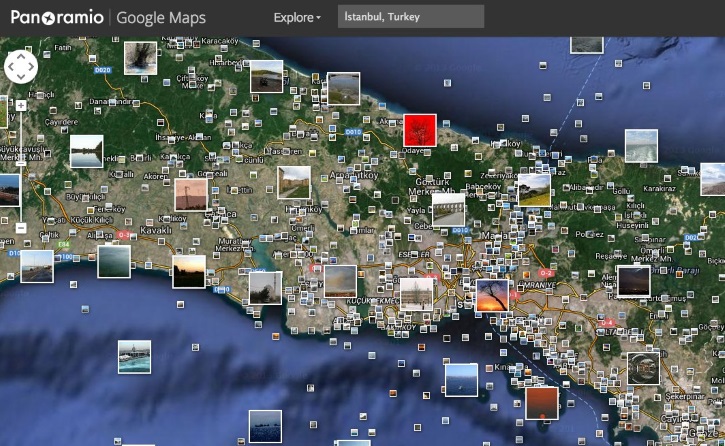The image size is (725, 446).
Task: Open the bare tree photo near Karacaköy
Action: pos(140,57)
